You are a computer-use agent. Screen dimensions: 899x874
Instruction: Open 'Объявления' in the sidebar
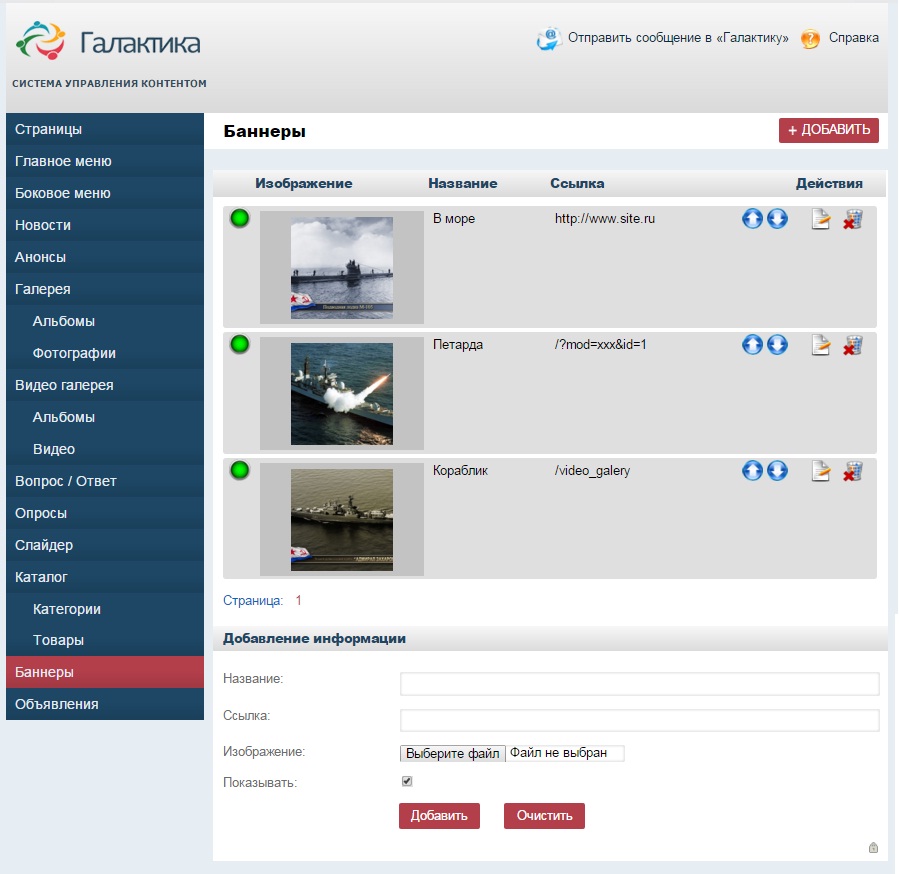pos(105,704)
